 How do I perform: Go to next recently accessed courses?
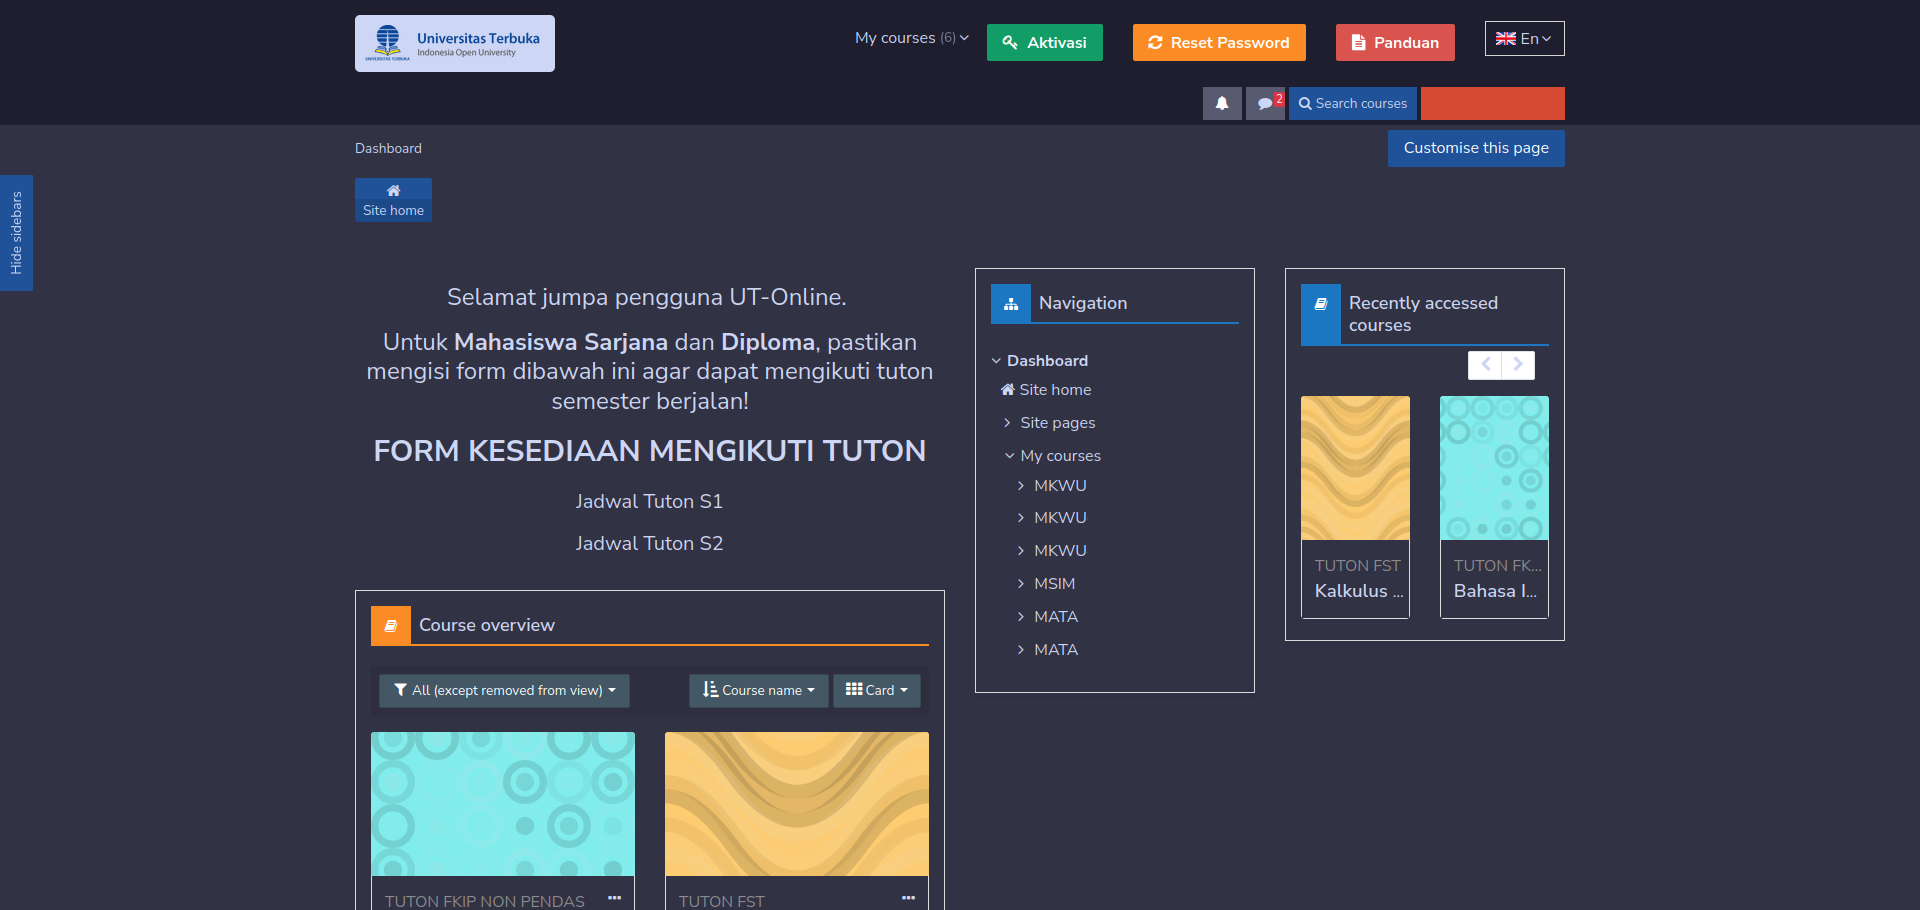[x=1518, y=365]
